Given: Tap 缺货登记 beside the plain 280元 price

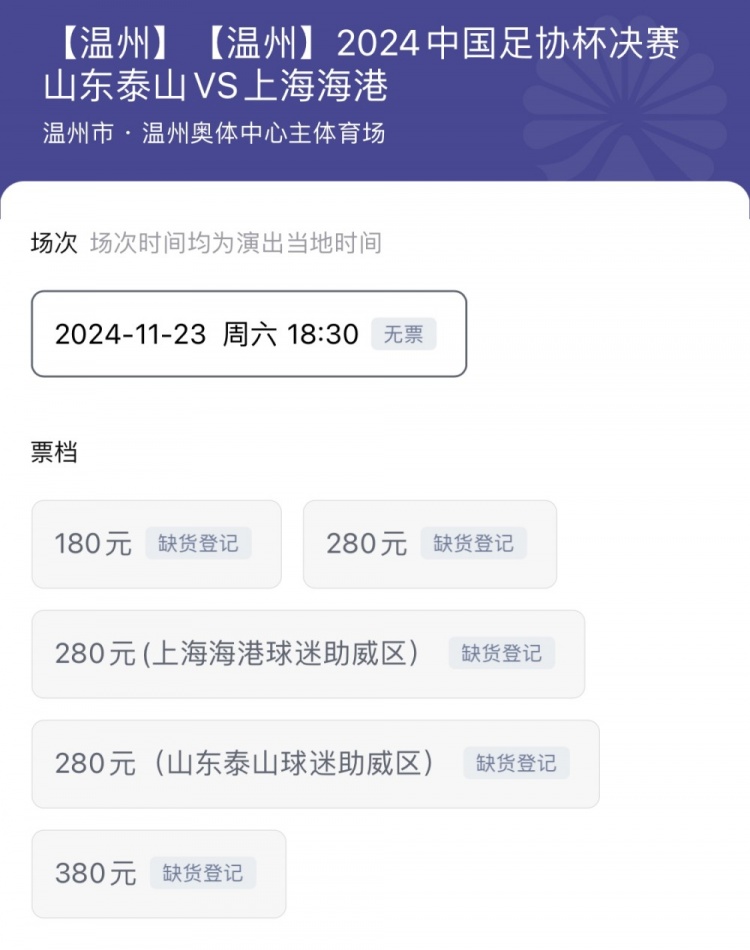Looking at the screenshot, I should click(473, 543).
